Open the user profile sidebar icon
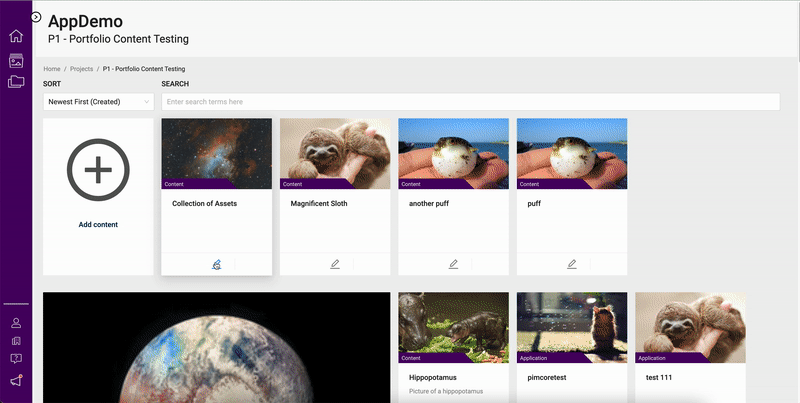This screenshot has width=800, height=403. coord(16,323)
